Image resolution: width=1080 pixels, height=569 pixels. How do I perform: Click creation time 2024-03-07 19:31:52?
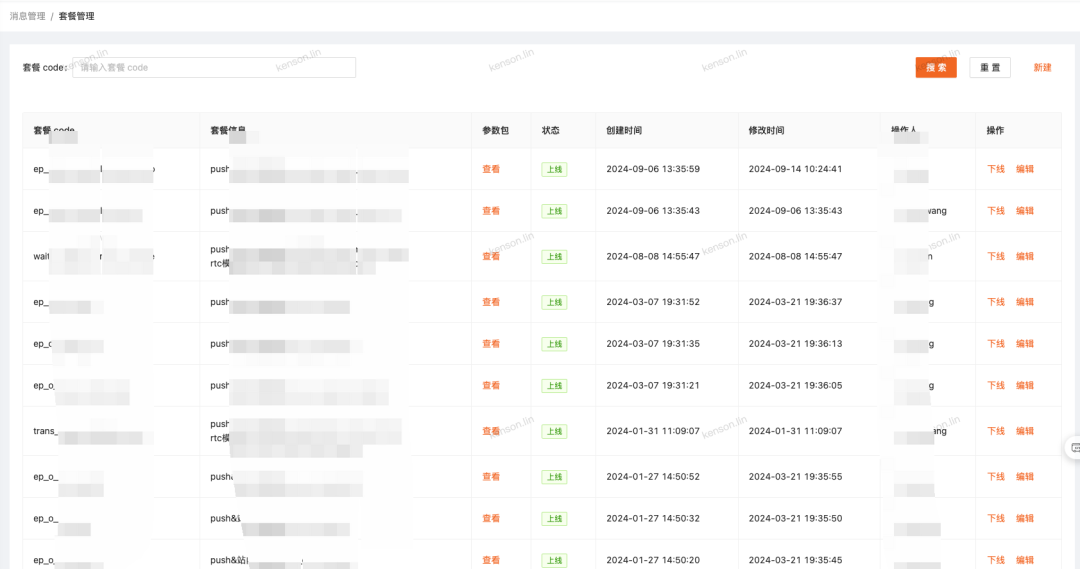653,302
